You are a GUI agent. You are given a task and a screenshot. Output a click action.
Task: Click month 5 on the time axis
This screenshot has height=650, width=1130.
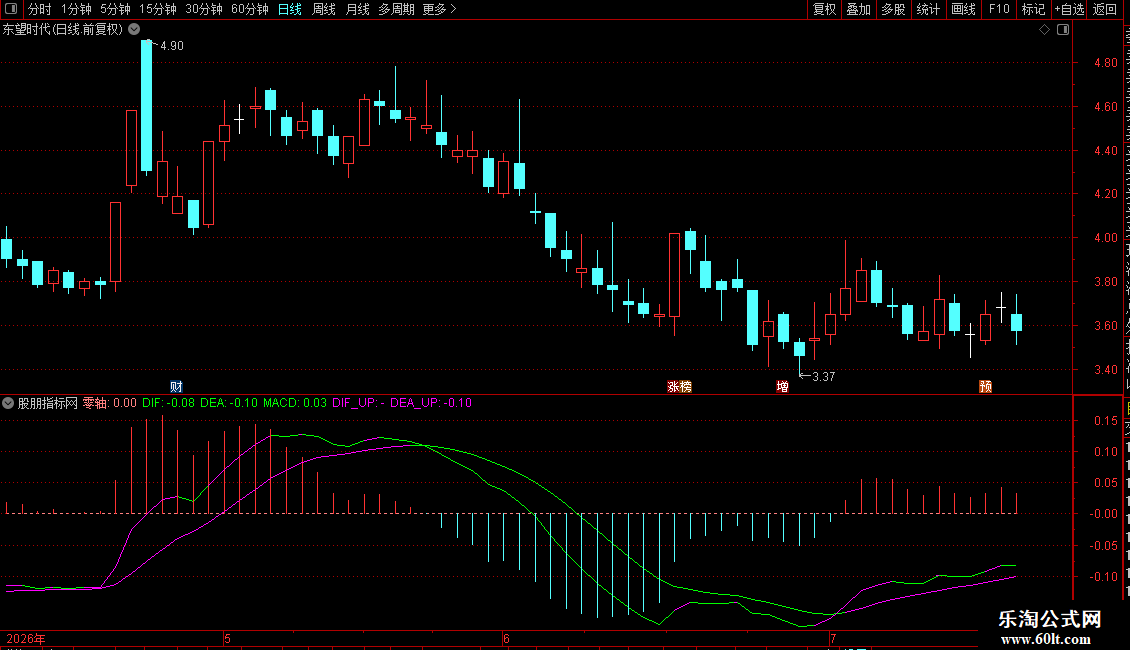[228, 639]
